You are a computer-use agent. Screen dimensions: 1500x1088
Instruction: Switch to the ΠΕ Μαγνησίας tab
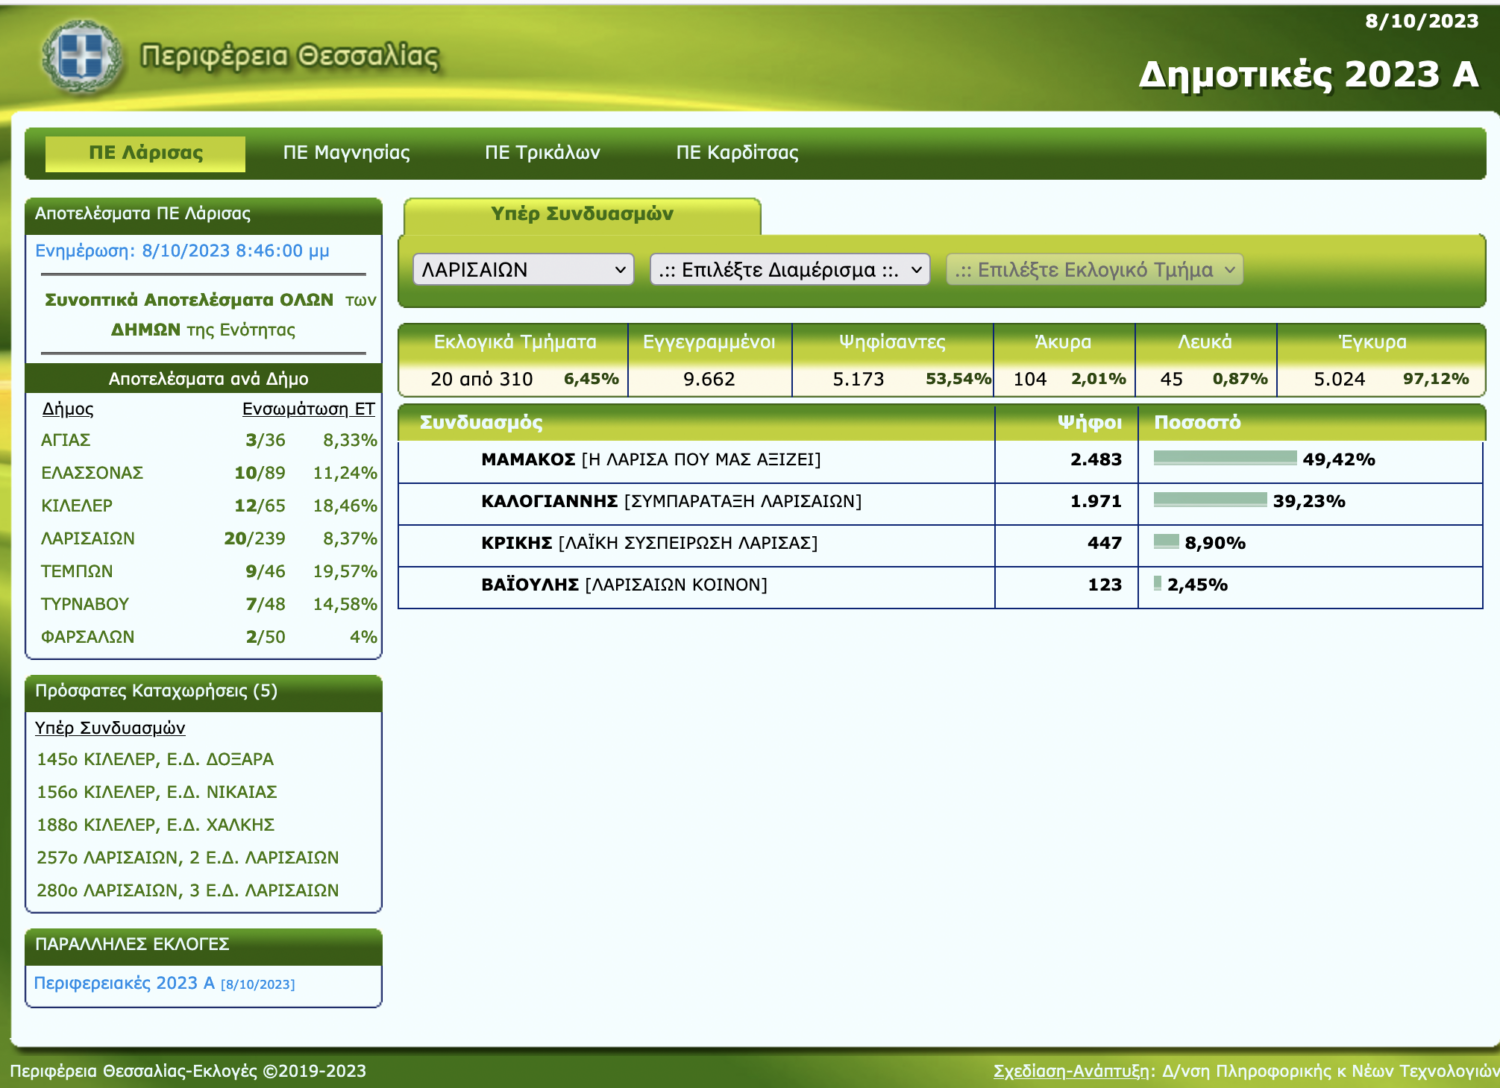click(x=346, y=153)
